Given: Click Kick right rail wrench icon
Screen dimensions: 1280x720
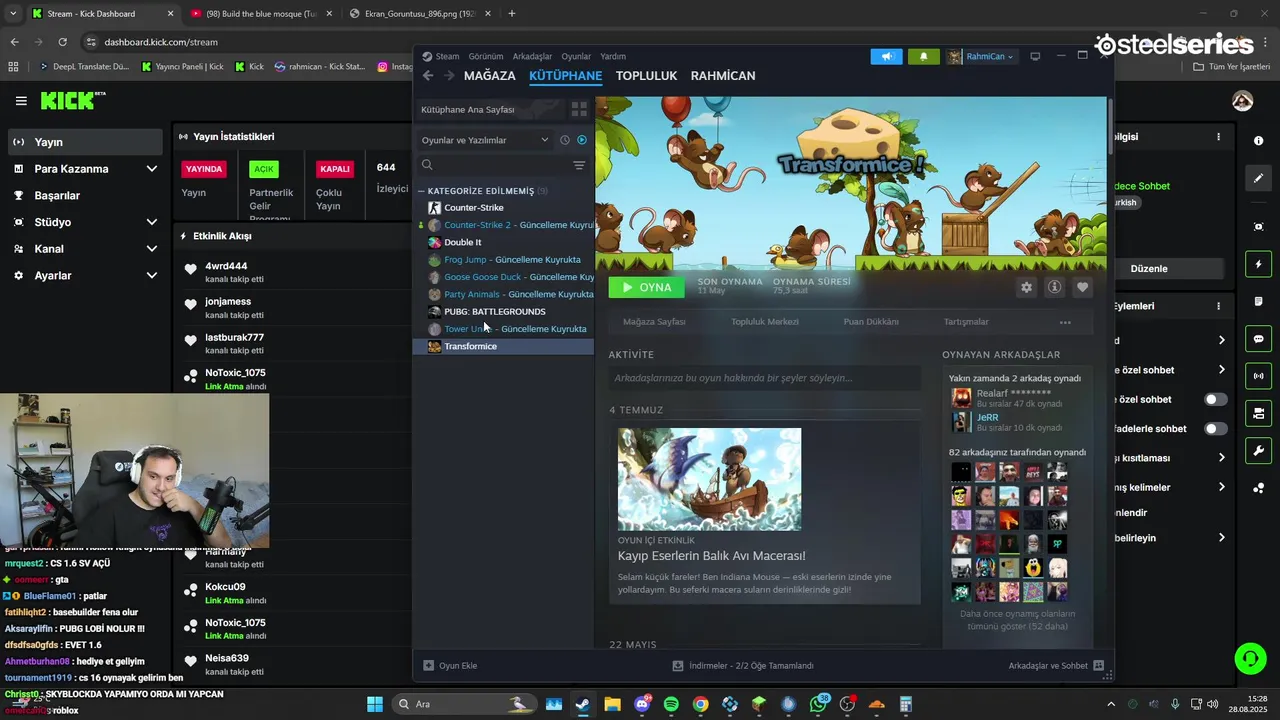Looking at the screenshot, I should tap(1258, 450).
